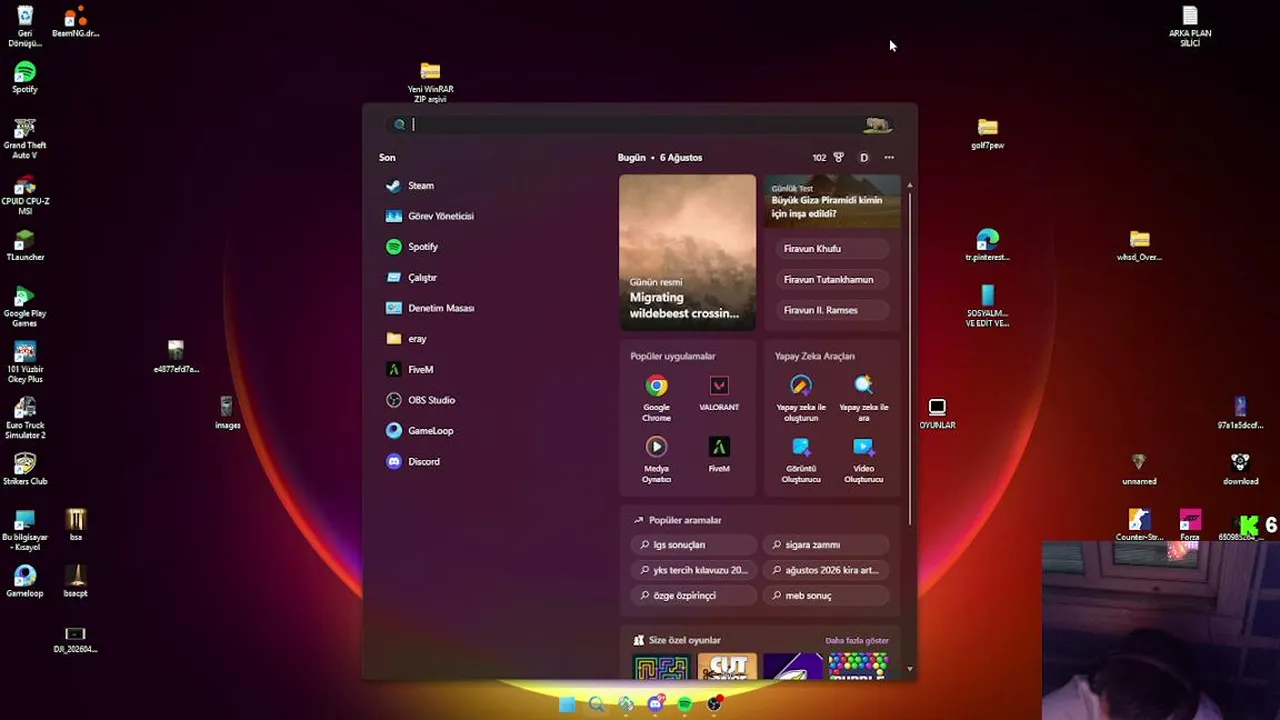Click the search highlight image in search bar
Screen dimensions: 1280x720
pyautogui.click(x=878, y=125)
